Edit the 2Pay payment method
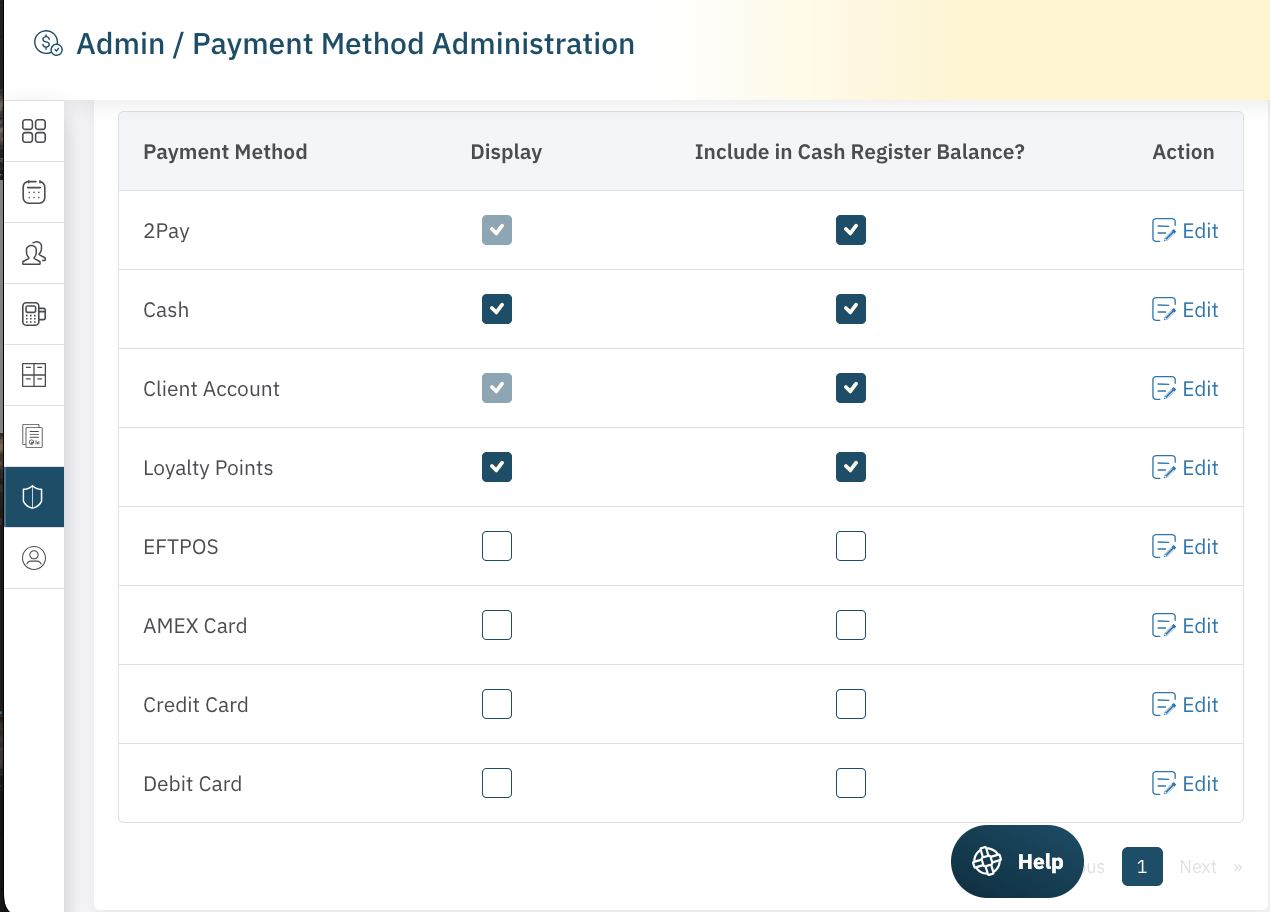The image size is (1270, 912). pyautogui.click(x=1185, y=231)
